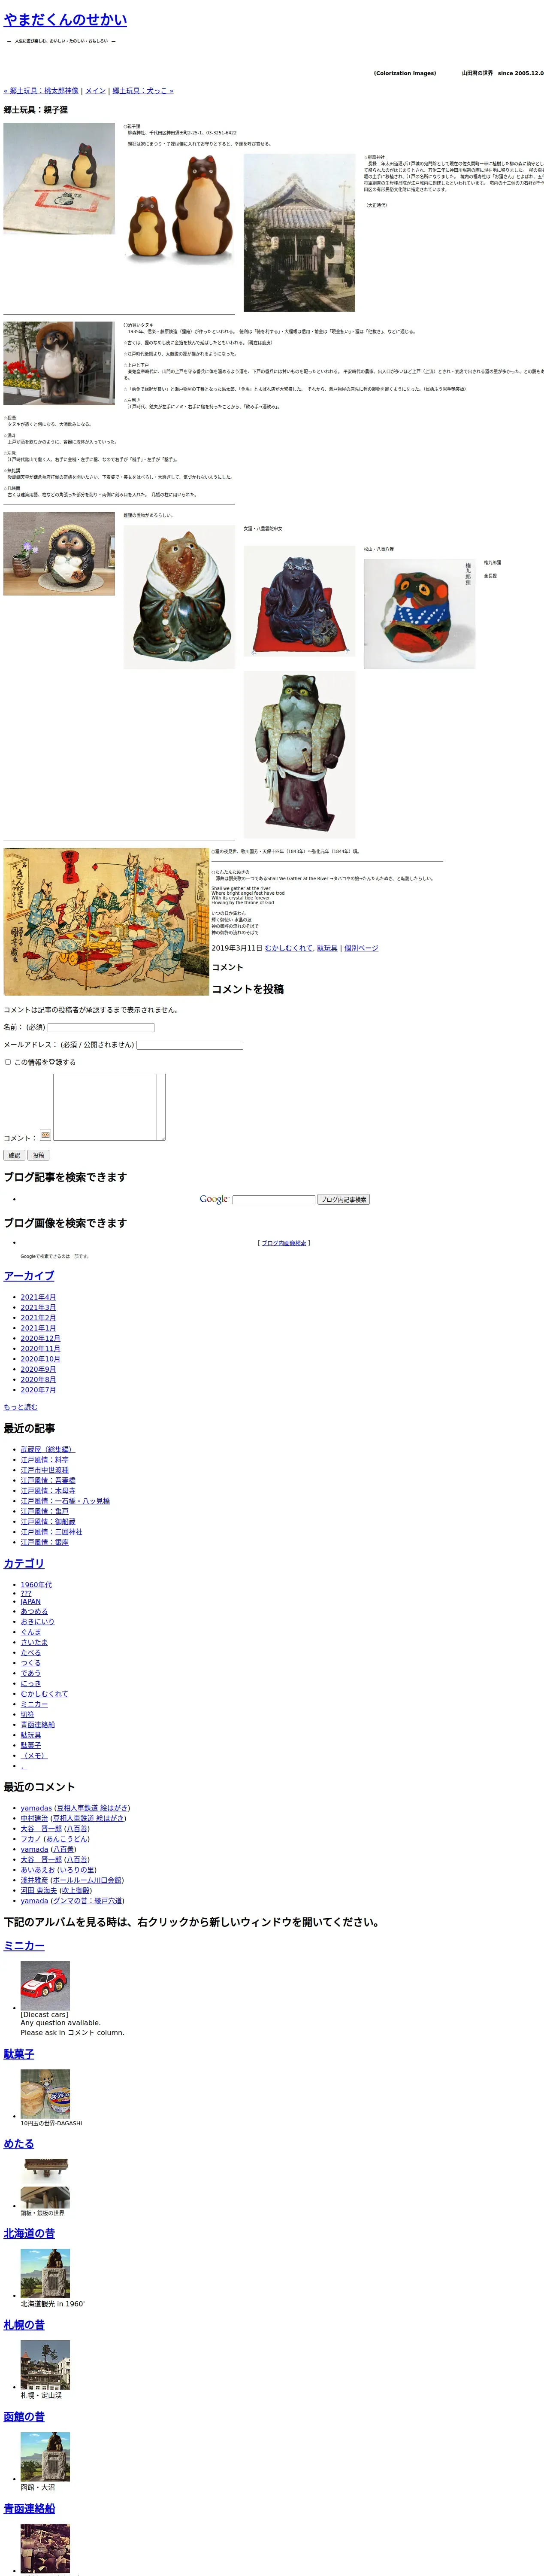Click the 投稿 button

[38, 1155]
